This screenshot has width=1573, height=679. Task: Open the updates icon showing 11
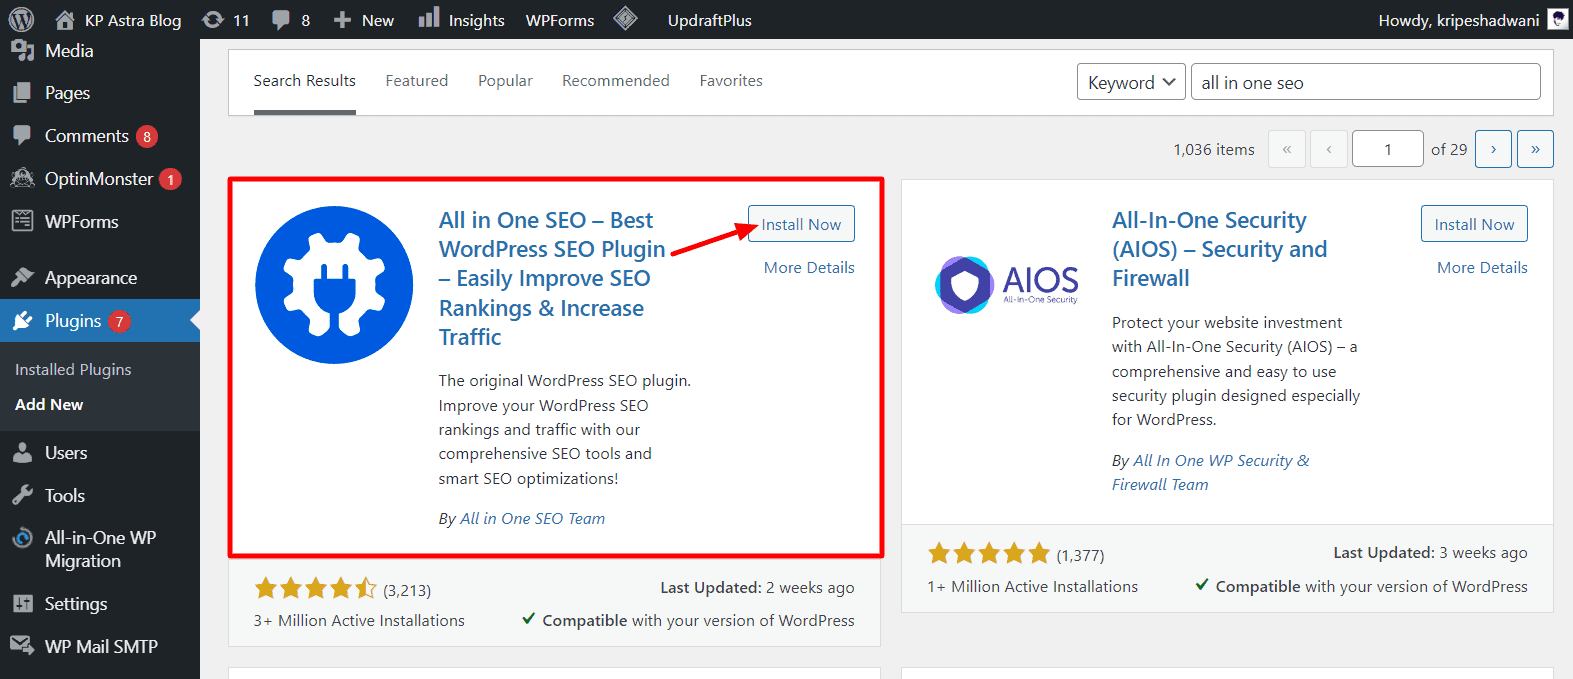213,20
